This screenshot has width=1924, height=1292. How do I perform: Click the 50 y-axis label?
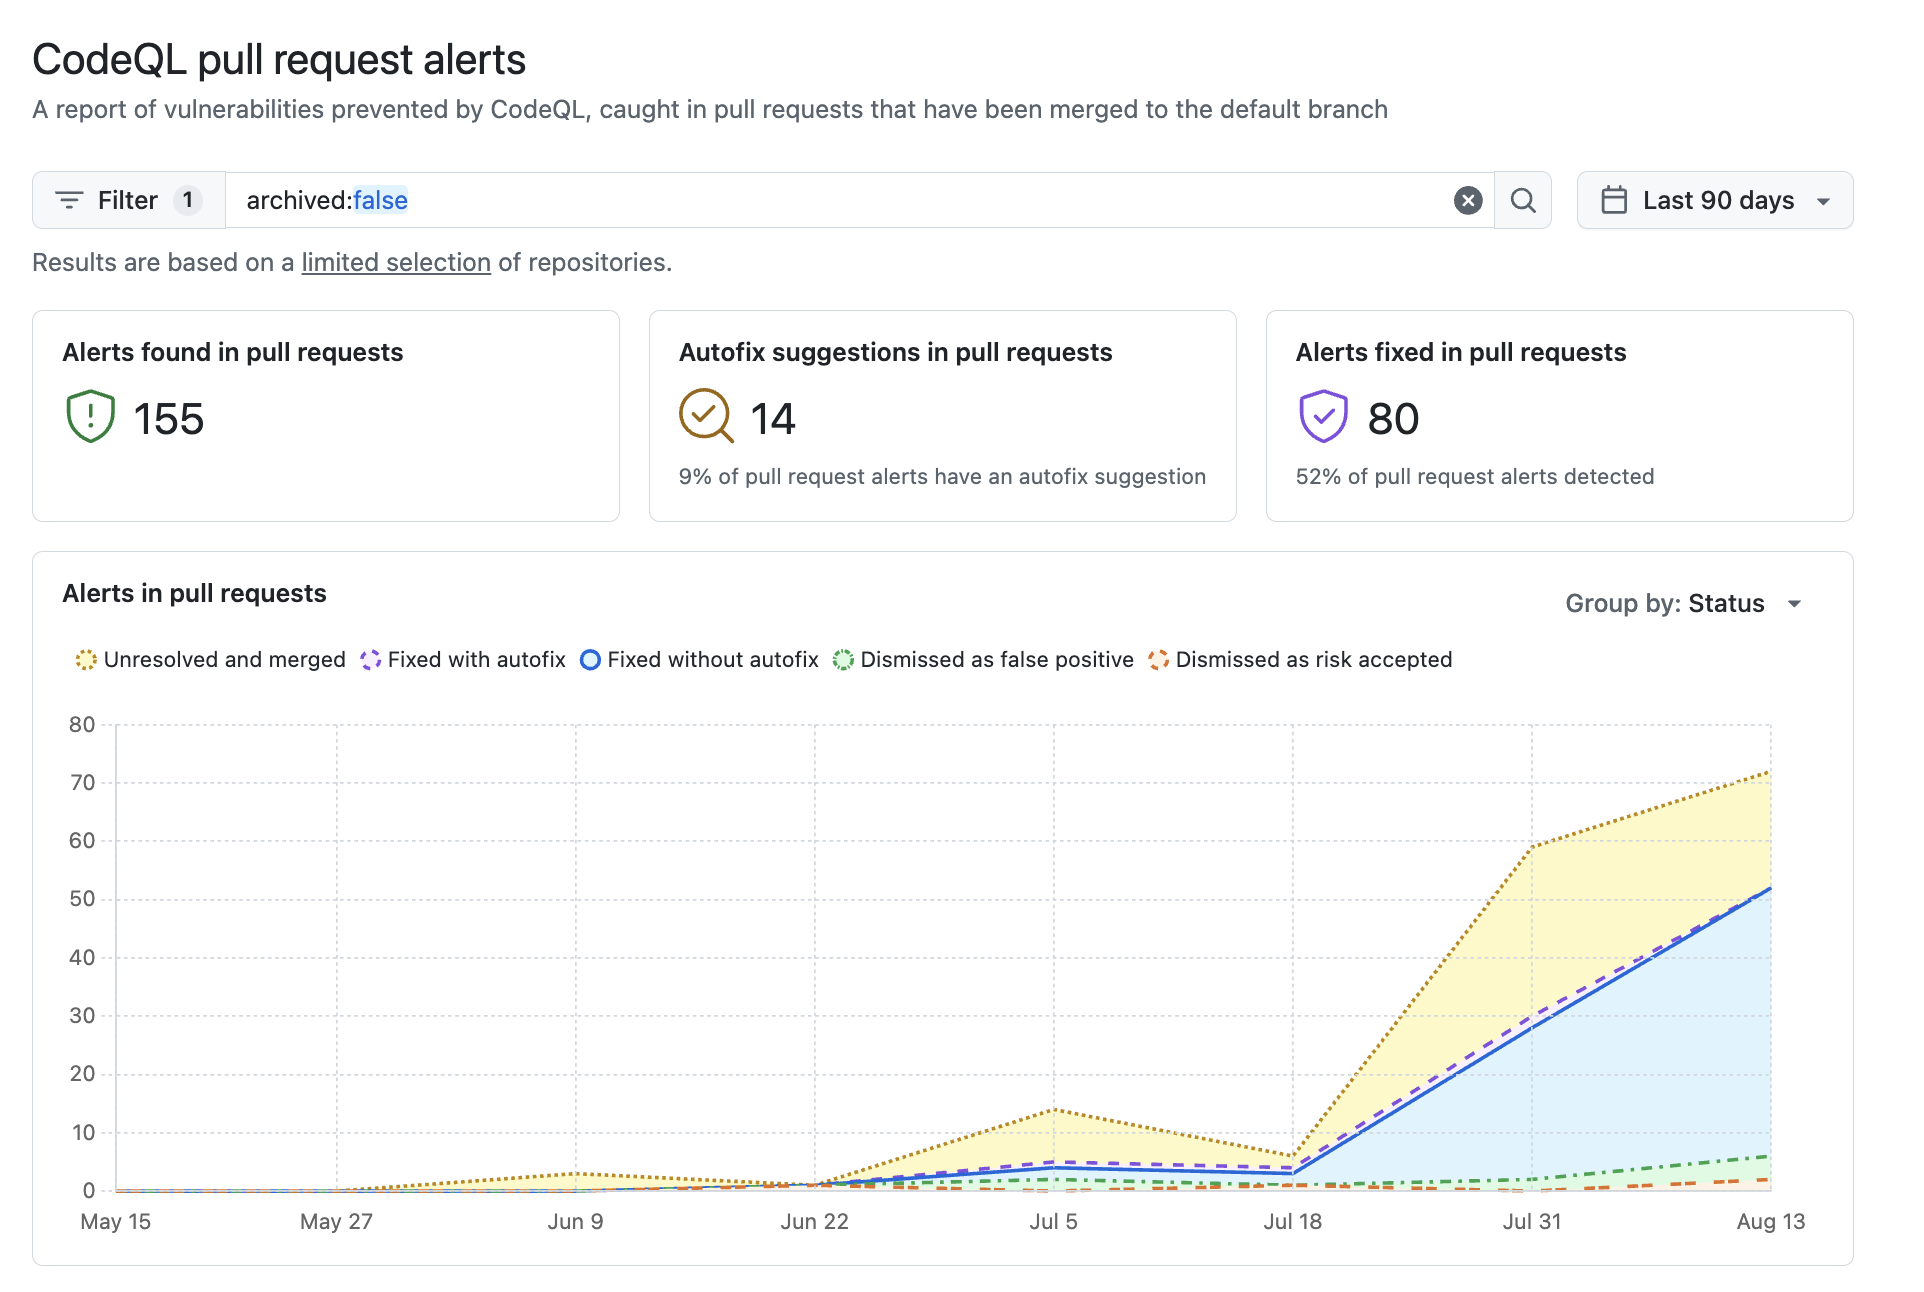point(82,899)
